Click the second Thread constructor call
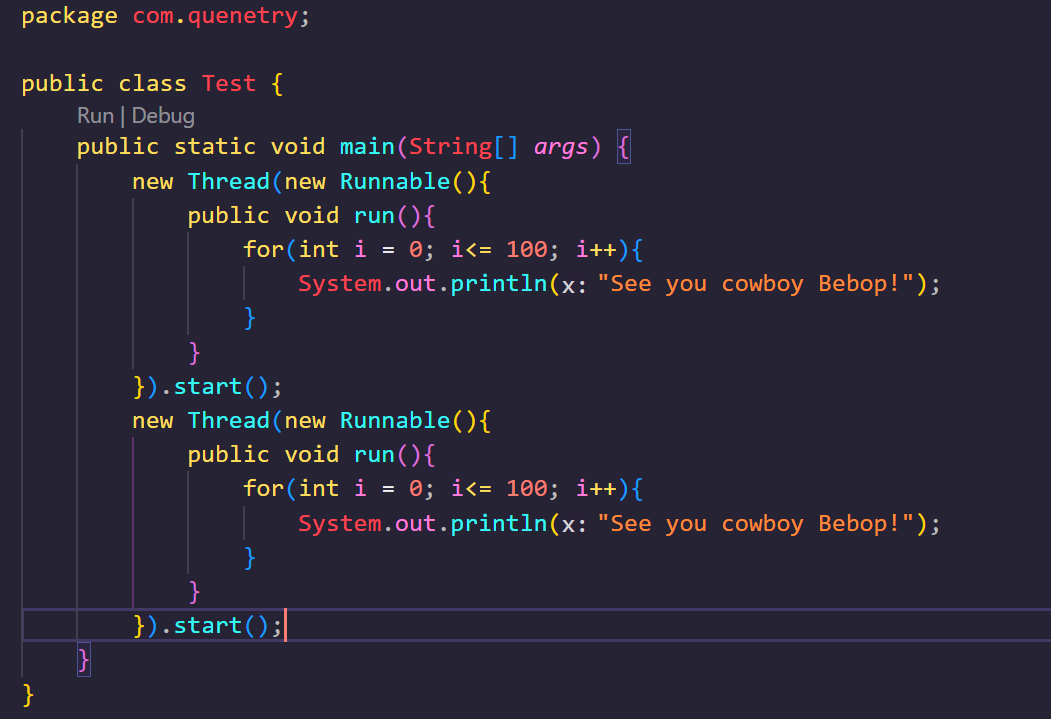The image size is (1051, 719). click(229, 421)
